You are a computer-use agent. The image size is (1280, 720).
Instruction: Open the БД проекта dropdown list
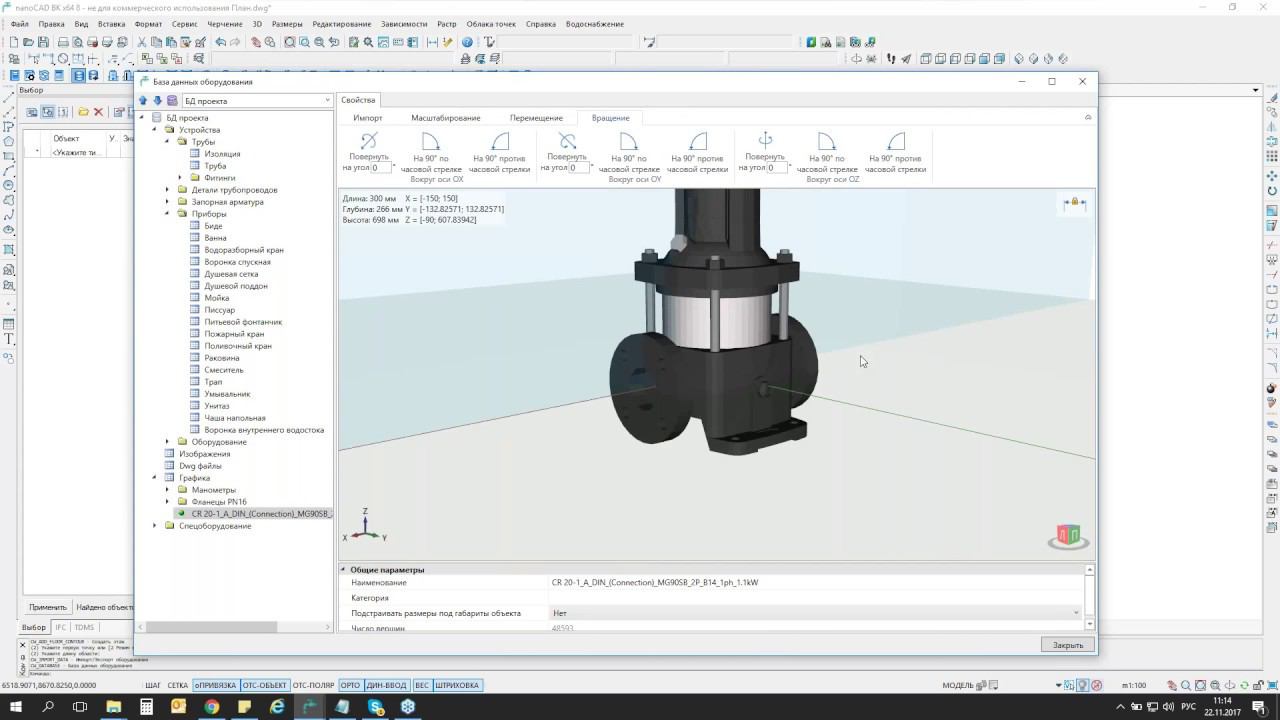pos(327,100)
